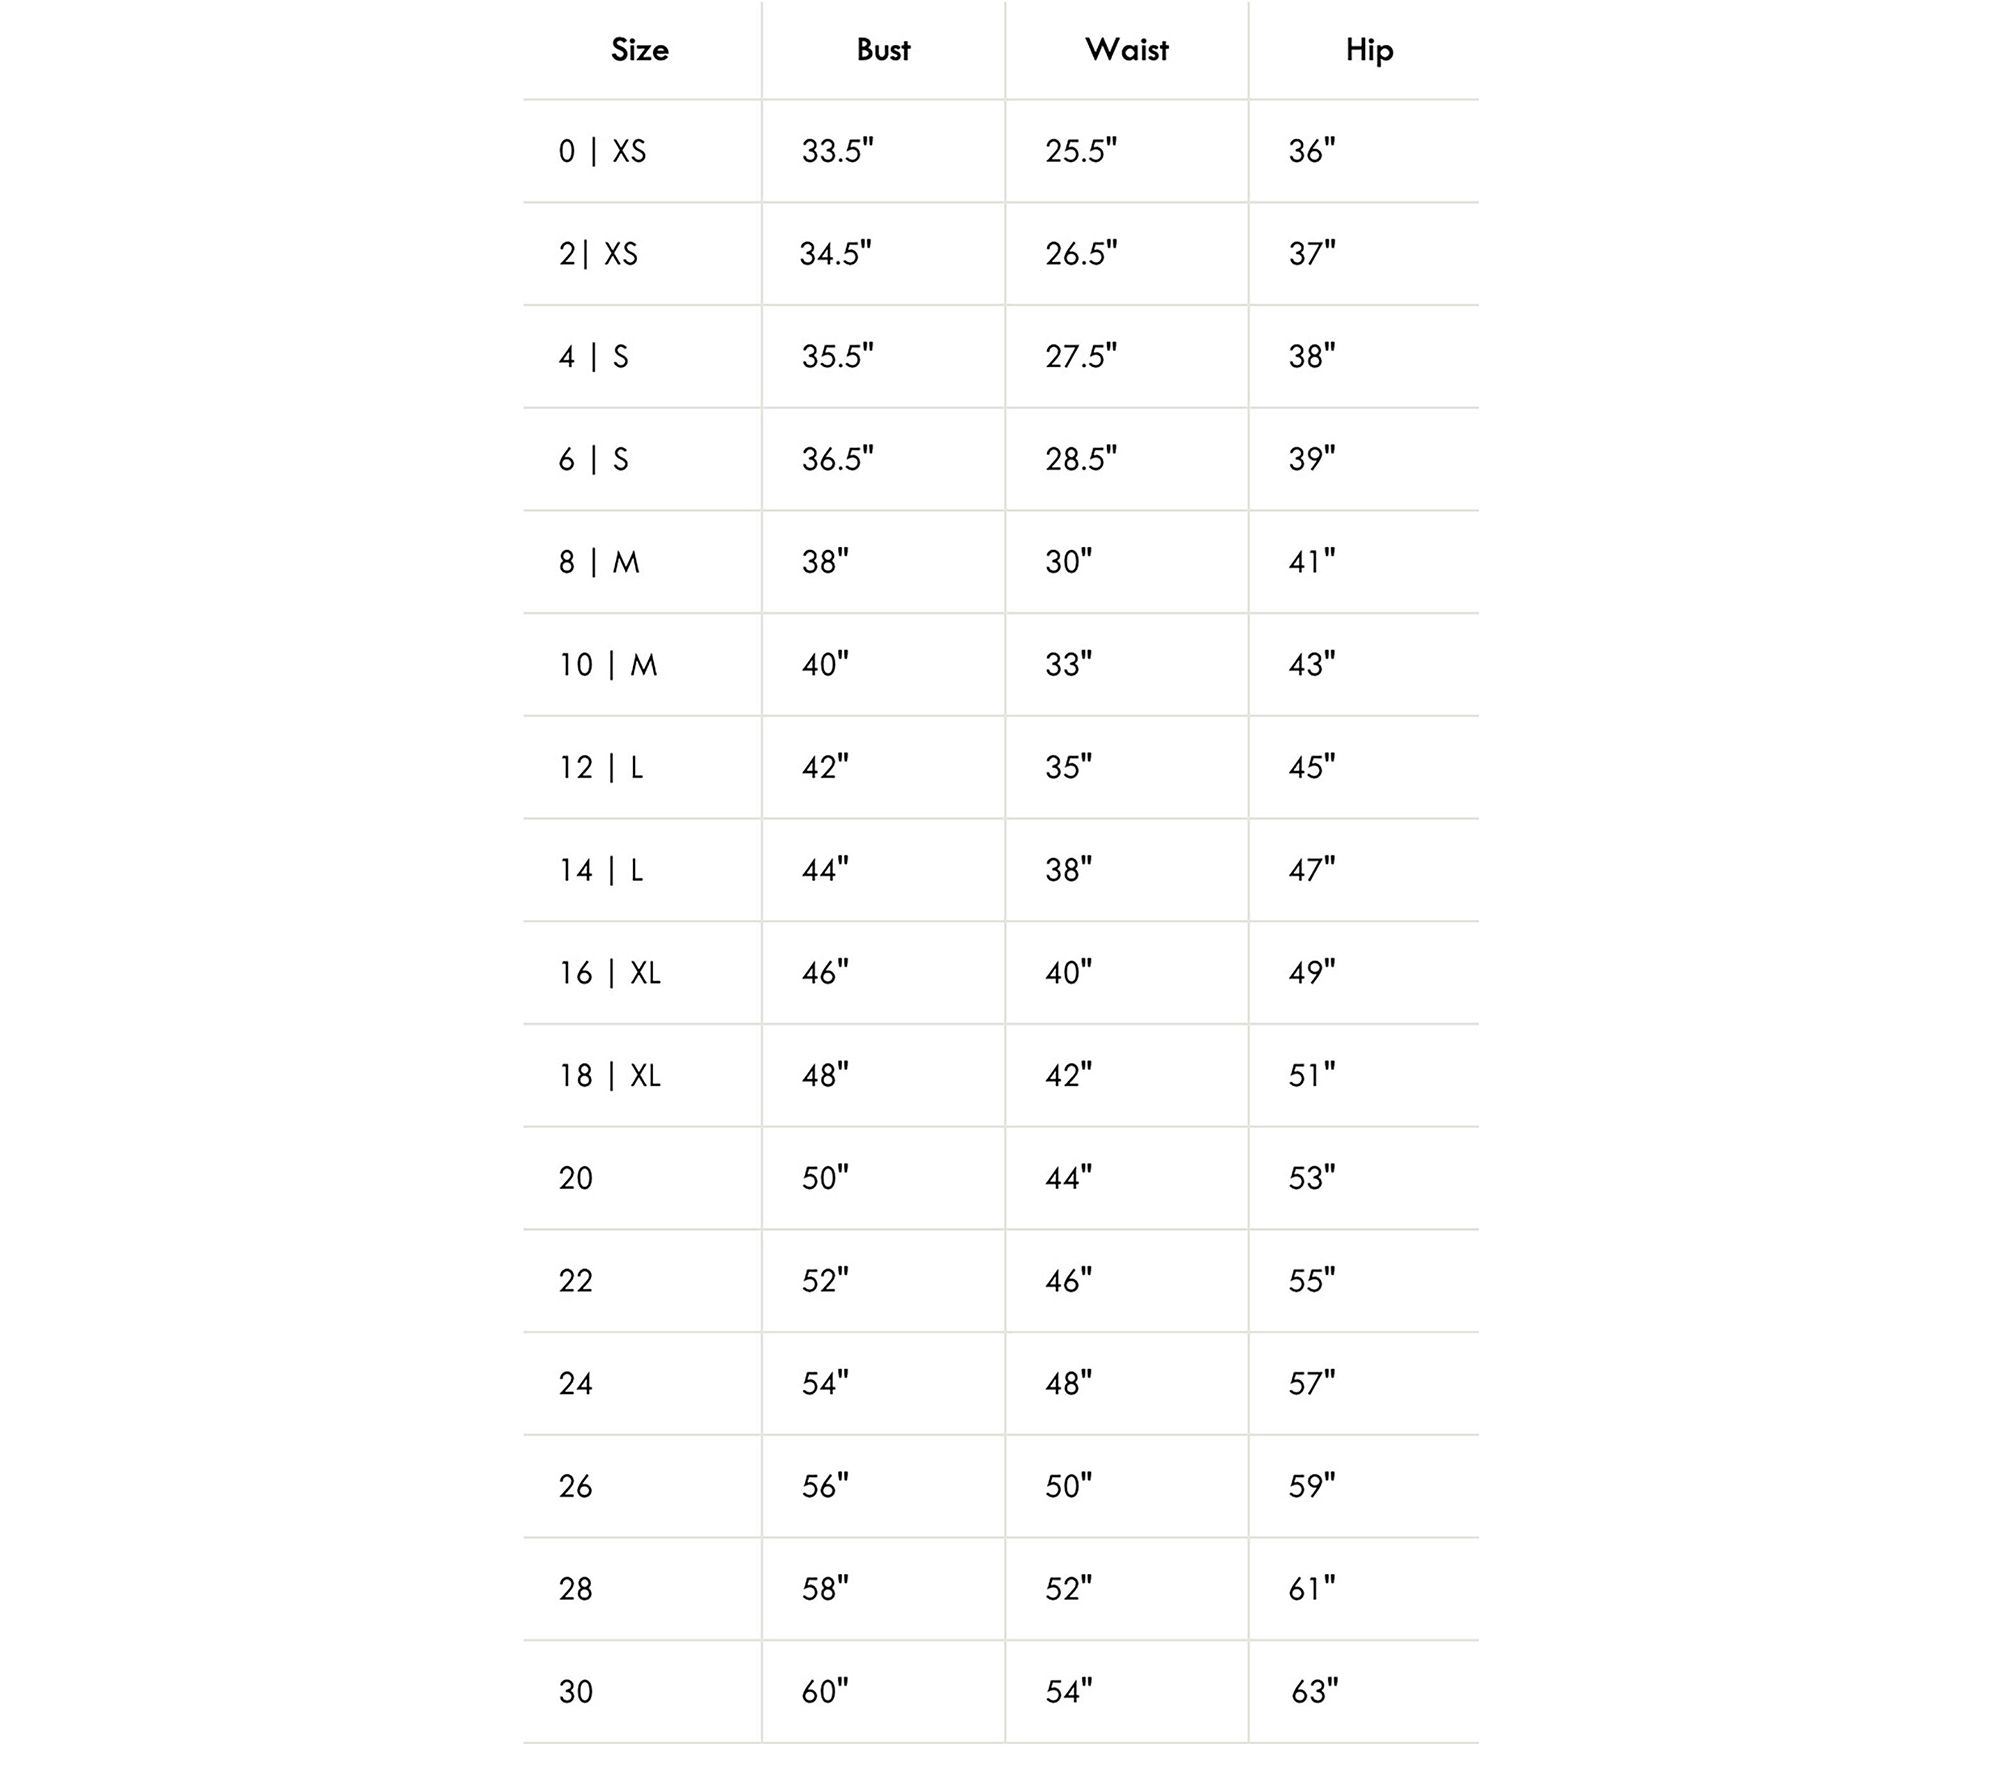Click the 33.5" bust measurement
2000x1778 pixels.
837,152
